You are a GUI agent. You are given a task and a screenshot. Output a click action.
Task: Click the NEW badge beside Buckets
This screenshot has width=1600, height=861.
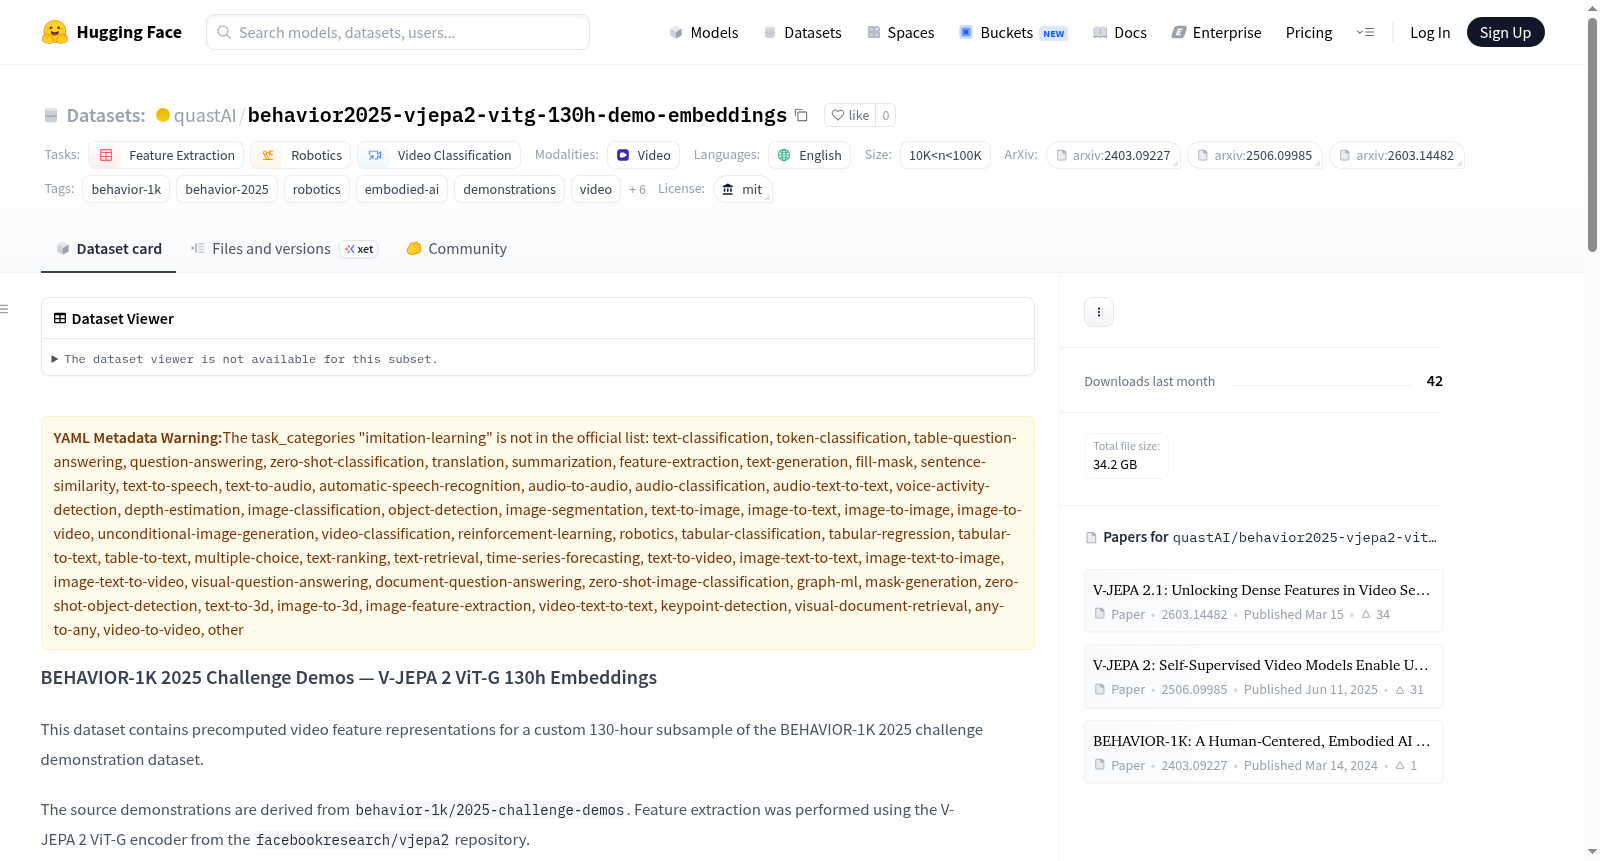coord(1054,33)
